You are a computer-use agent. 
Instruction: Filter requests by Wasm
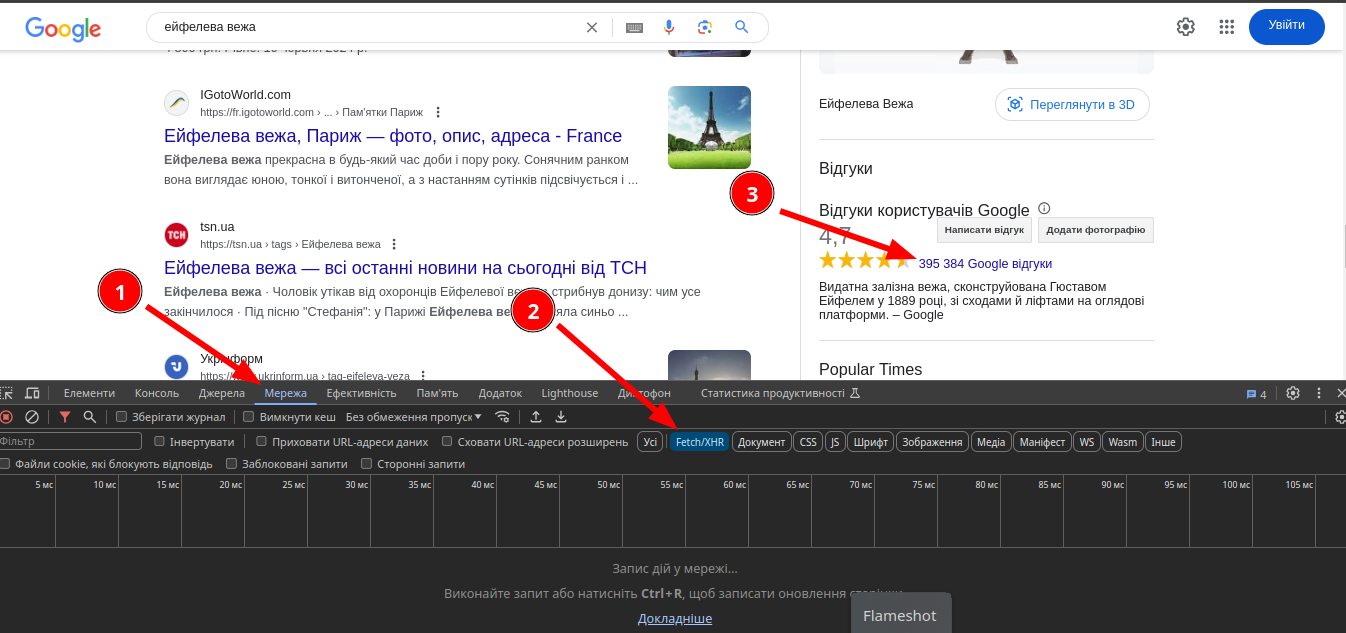1123,441
